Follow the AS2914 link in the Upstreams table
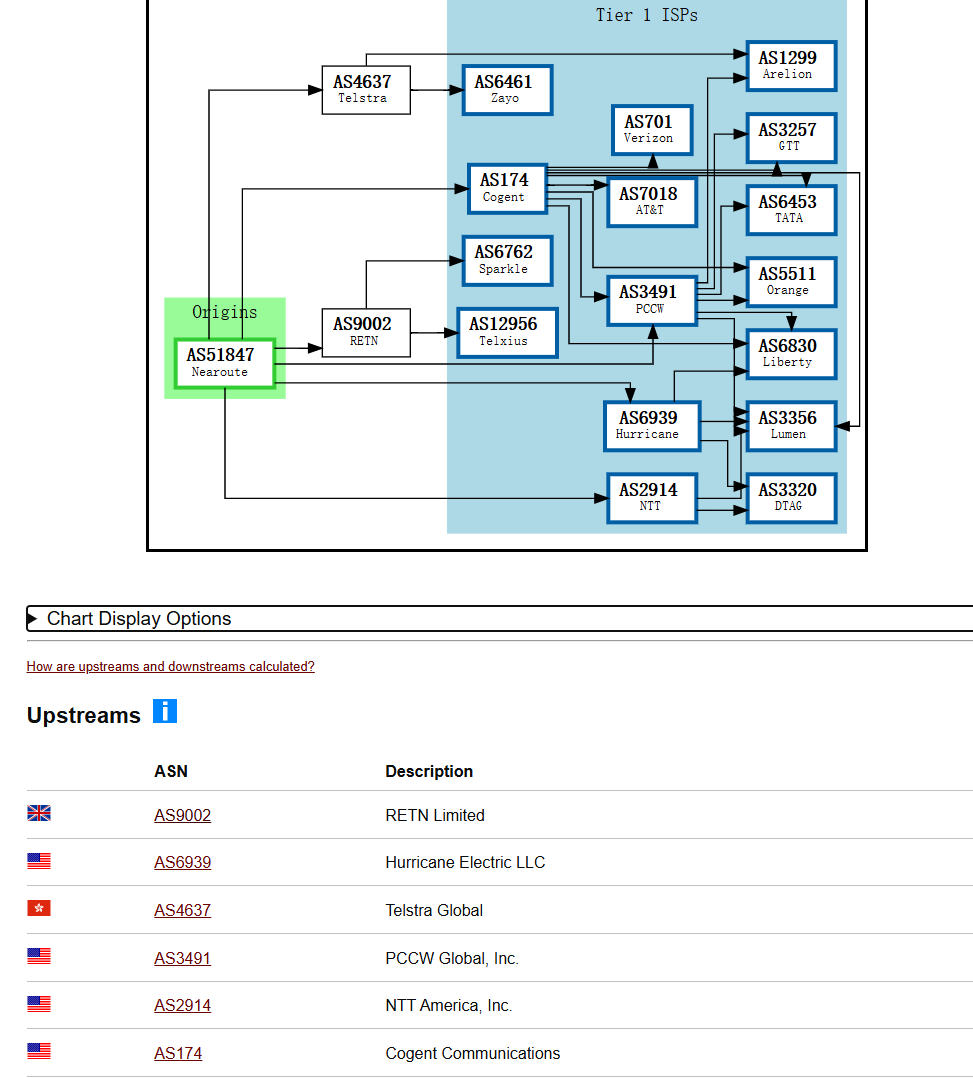 pos(182,1006)
